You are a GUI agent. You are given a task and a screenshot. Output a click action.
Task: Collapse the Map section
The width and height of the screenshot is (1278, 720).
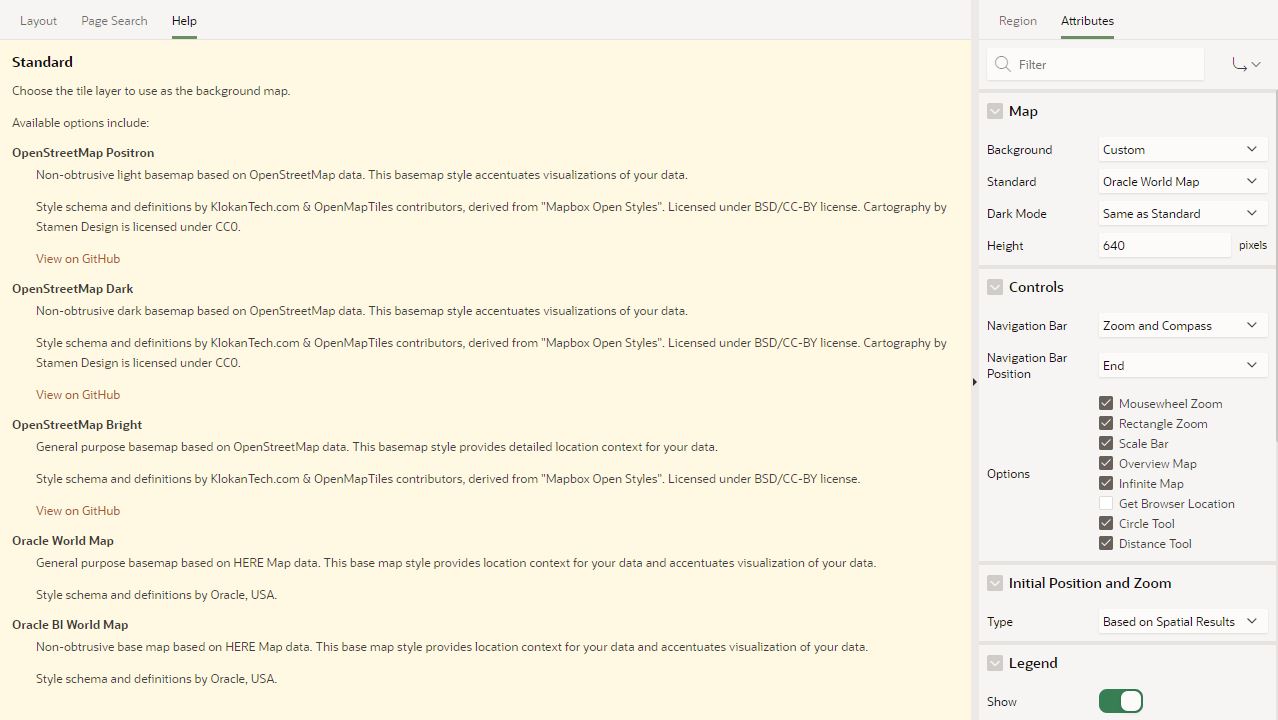pyautogui.click(x=995, y=111)
